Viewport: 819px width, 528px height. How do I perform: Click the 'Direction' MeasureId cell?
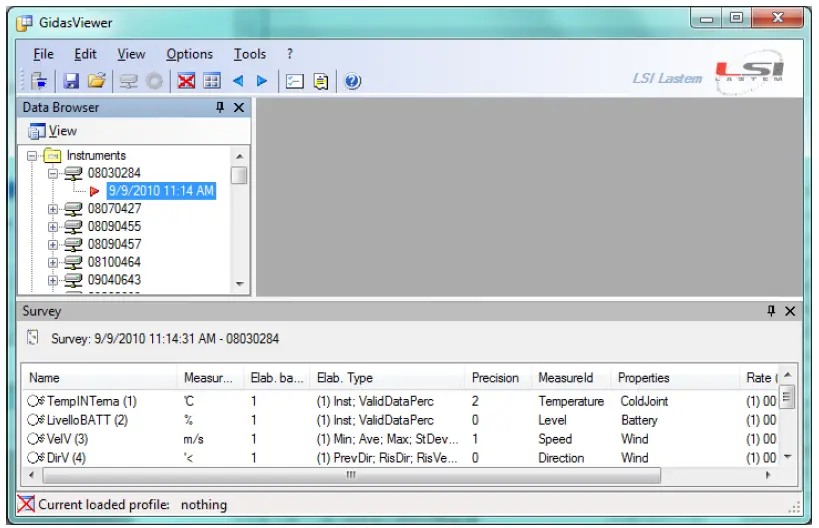[561, 458]
